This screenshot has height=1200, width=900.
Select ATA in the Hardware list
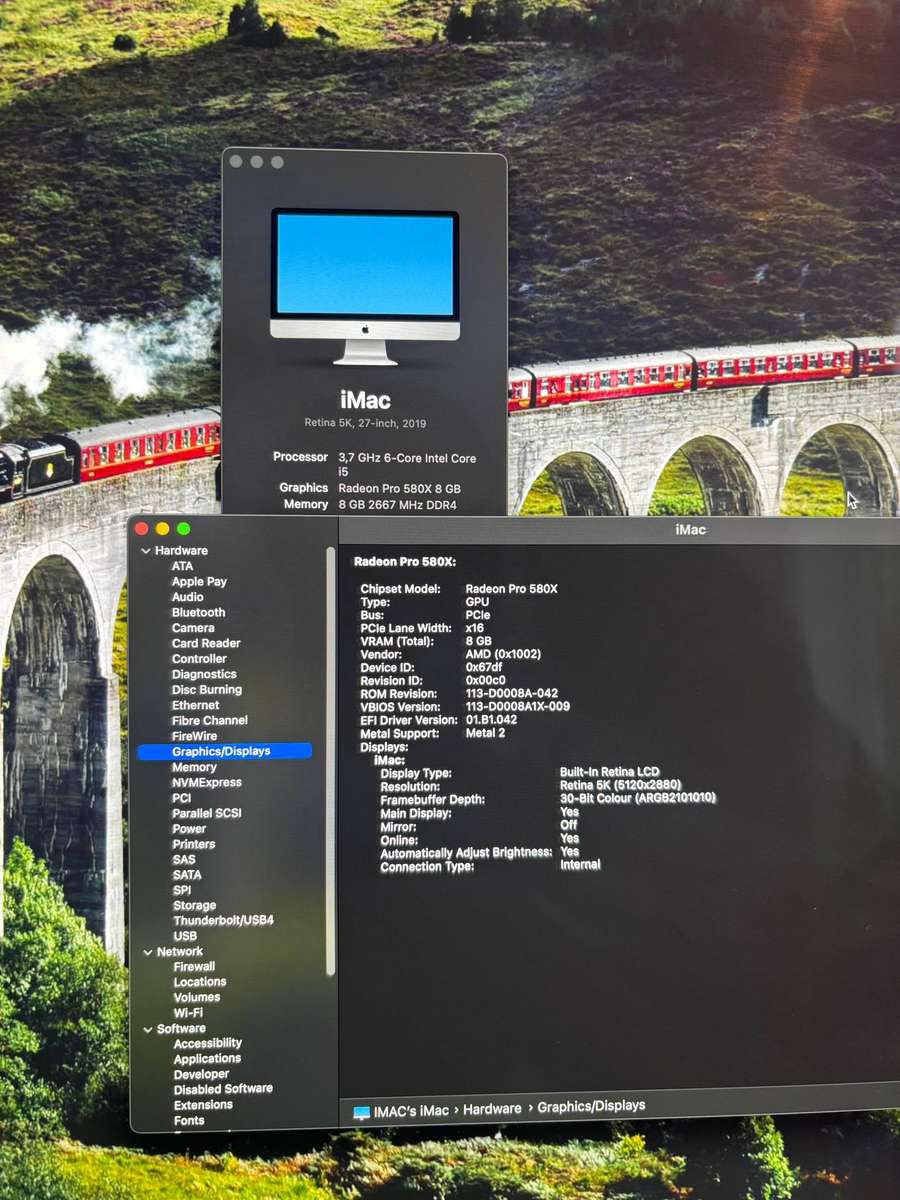183,566
